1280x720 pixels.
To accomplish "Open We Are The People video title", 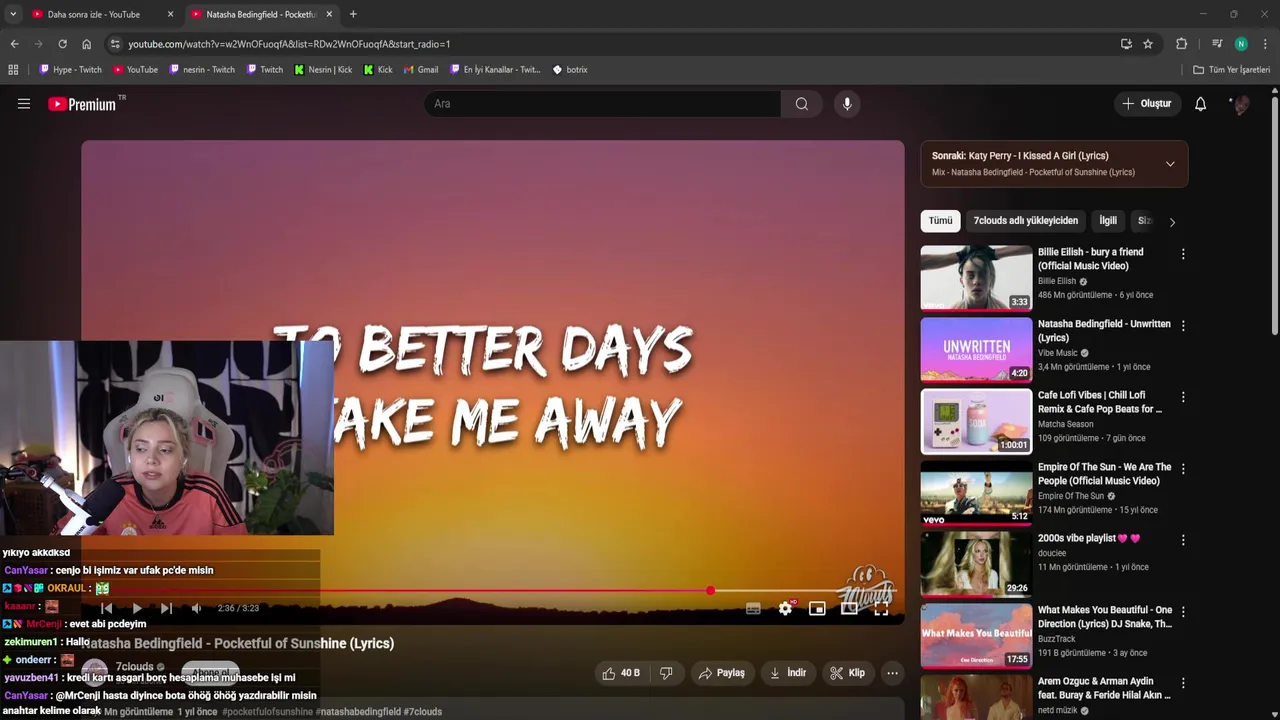I will (x=1104, y=474).
